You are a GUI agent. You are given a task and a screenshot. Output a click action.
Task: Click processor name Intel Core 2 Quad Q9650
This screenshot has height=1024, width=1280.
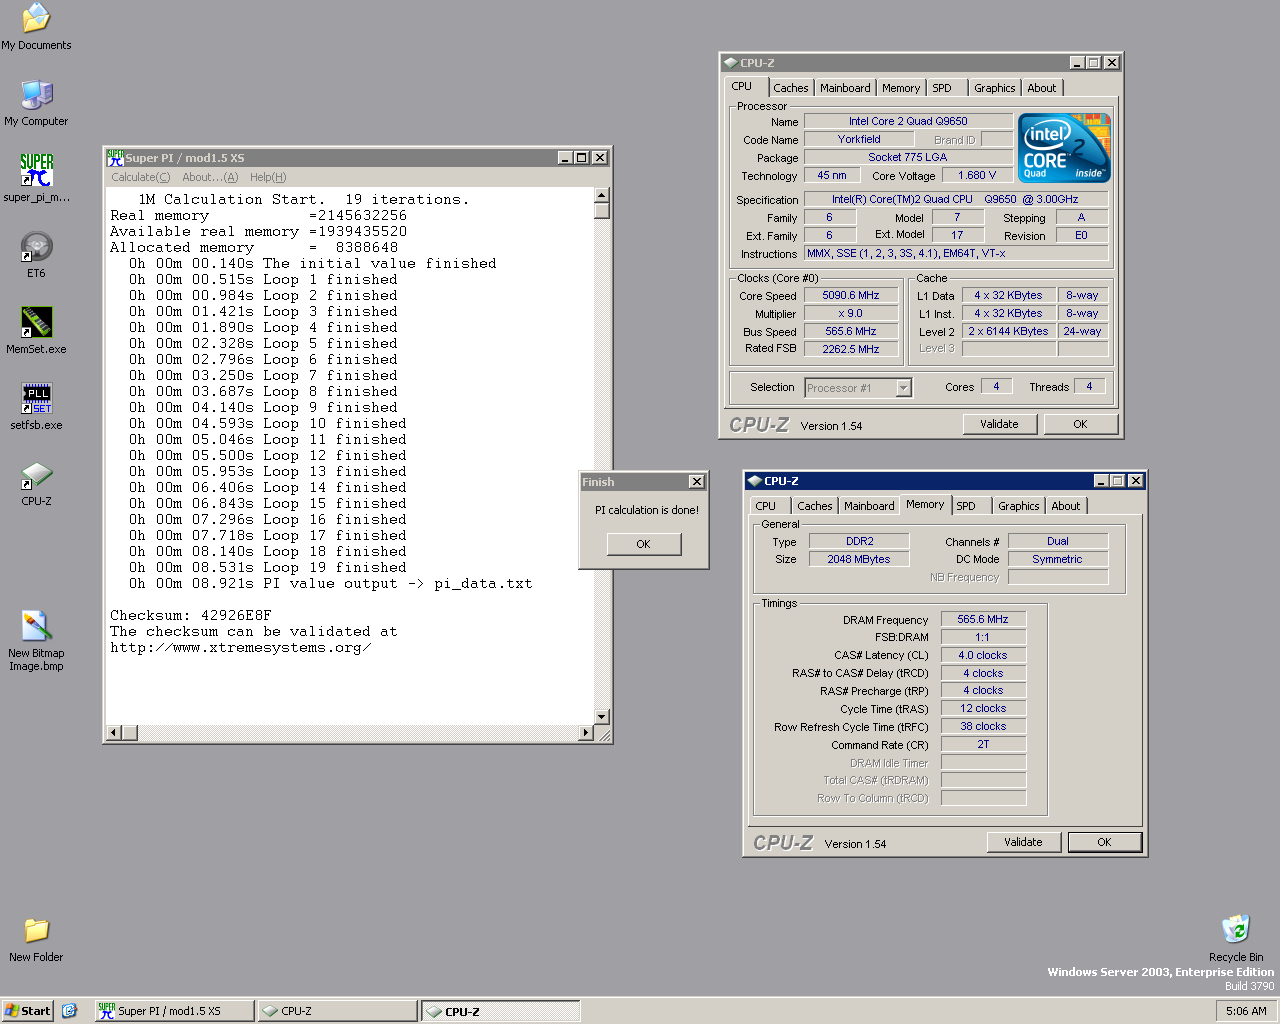[x=908, y=122]
